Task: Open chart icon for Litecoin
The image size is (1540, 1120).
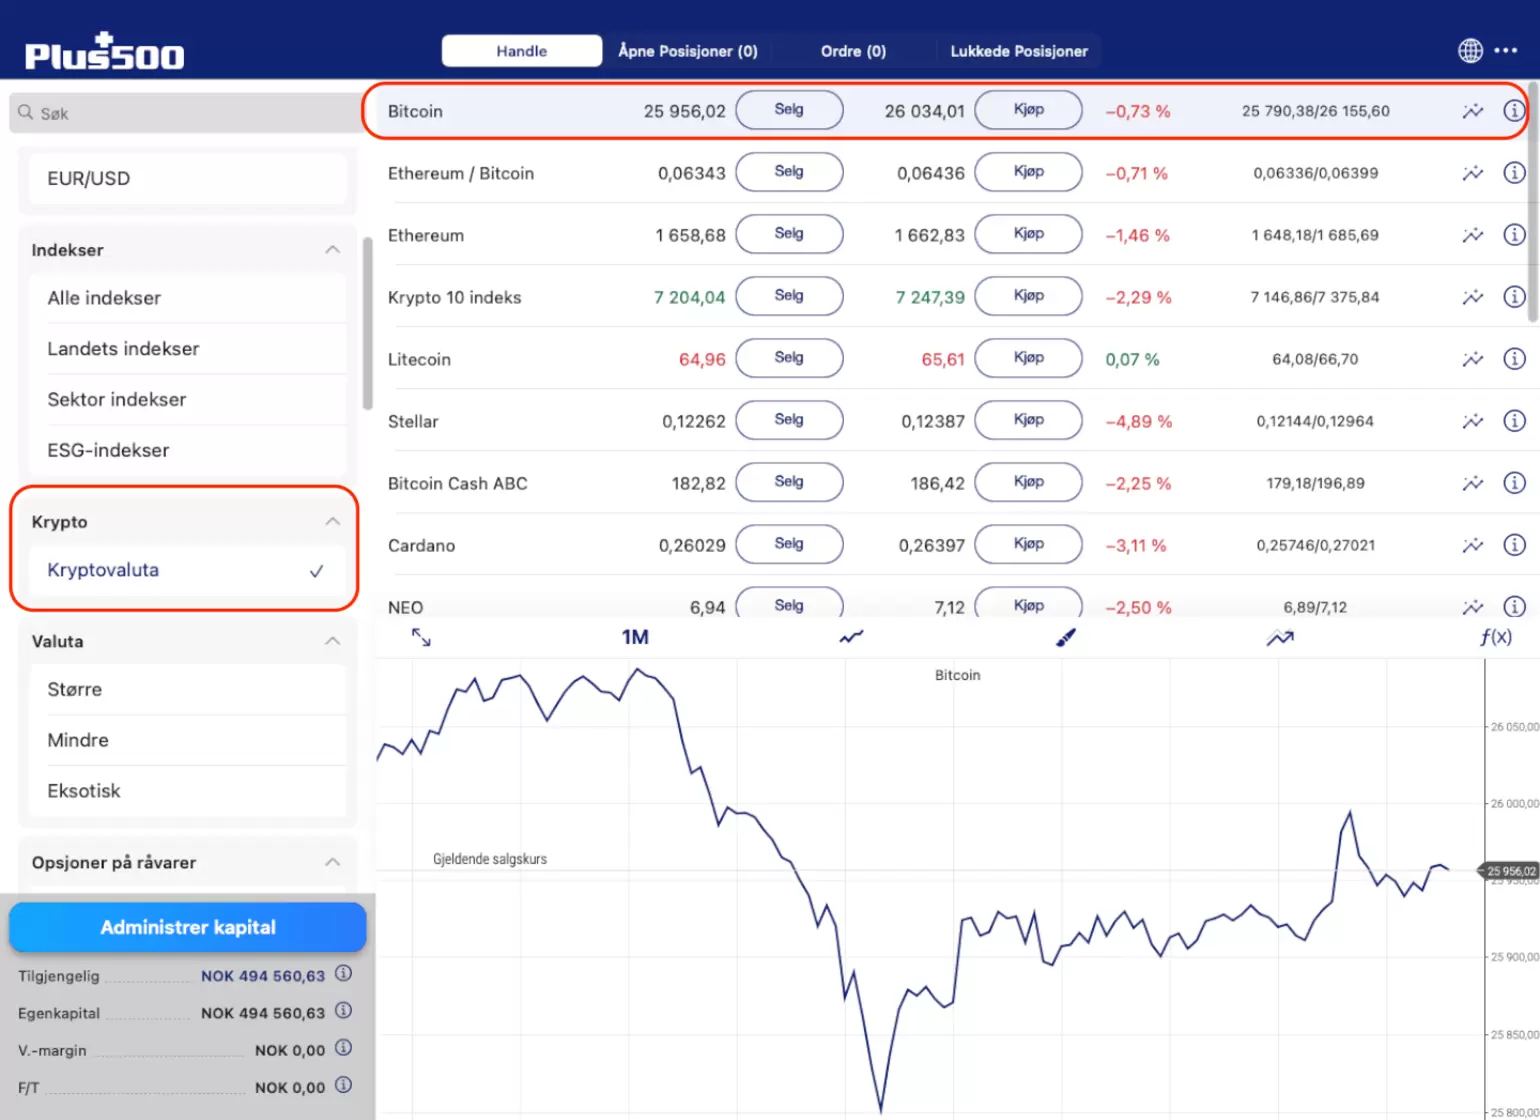Action: 1472,359
